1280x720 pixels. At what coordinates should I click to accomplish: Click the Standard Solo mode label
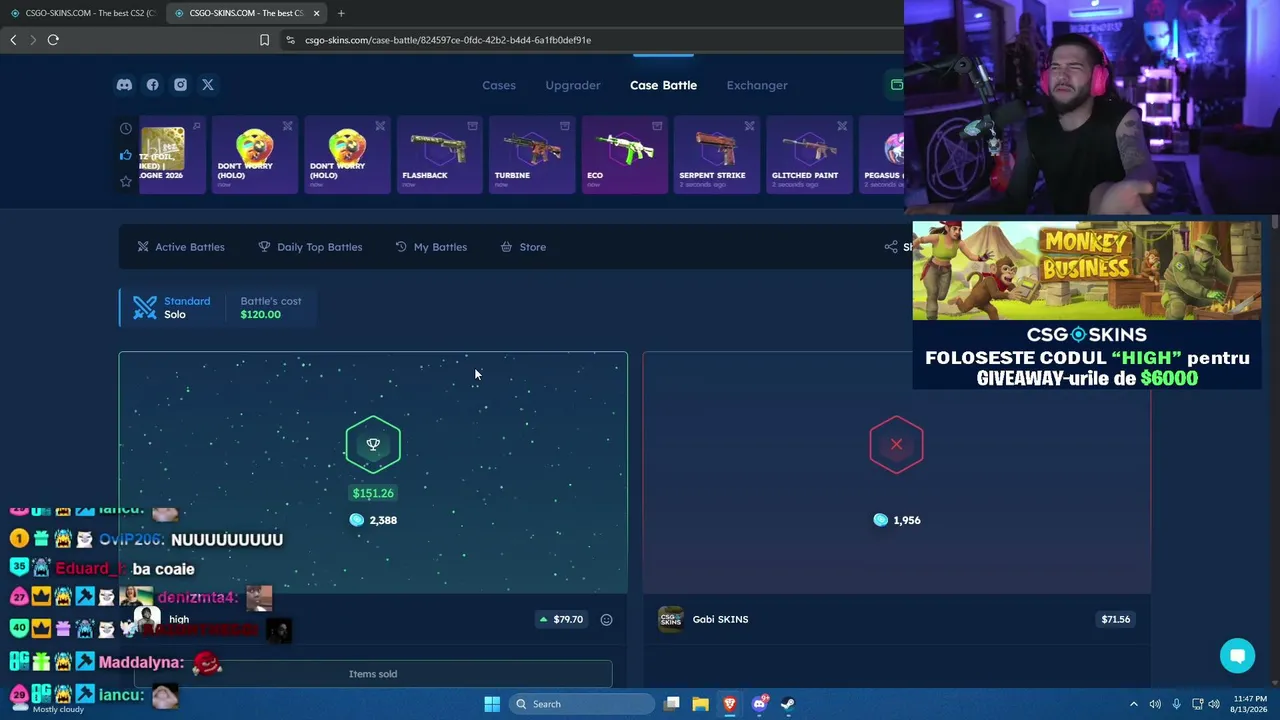(x=187, y=308)
